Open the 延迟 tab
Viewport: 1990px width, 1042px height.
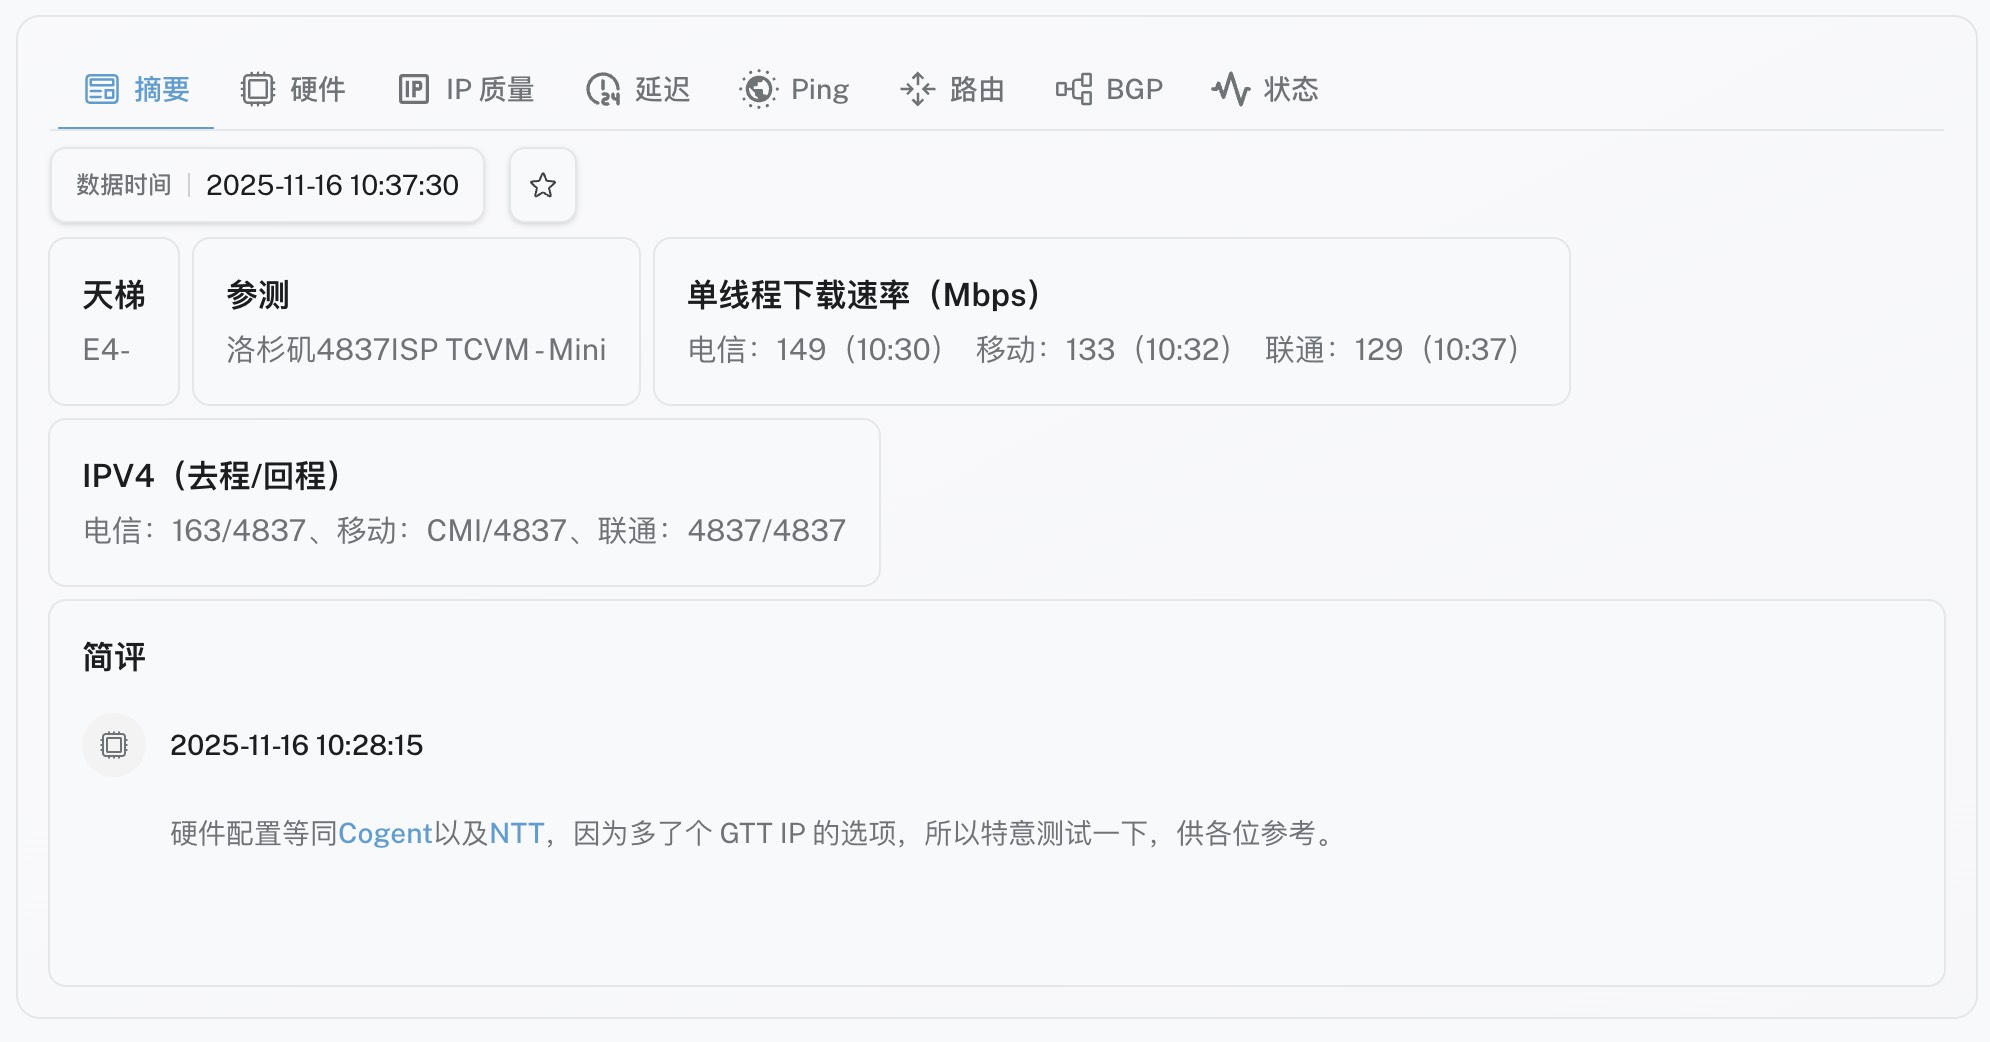pyautogui.click(x=662, y=89)
